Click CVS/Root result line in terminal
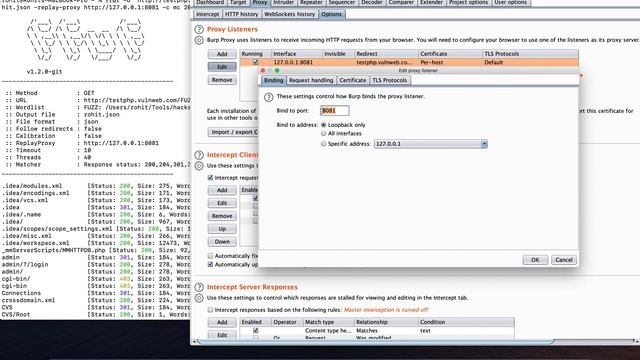640x360 pixels. [96, 315]
